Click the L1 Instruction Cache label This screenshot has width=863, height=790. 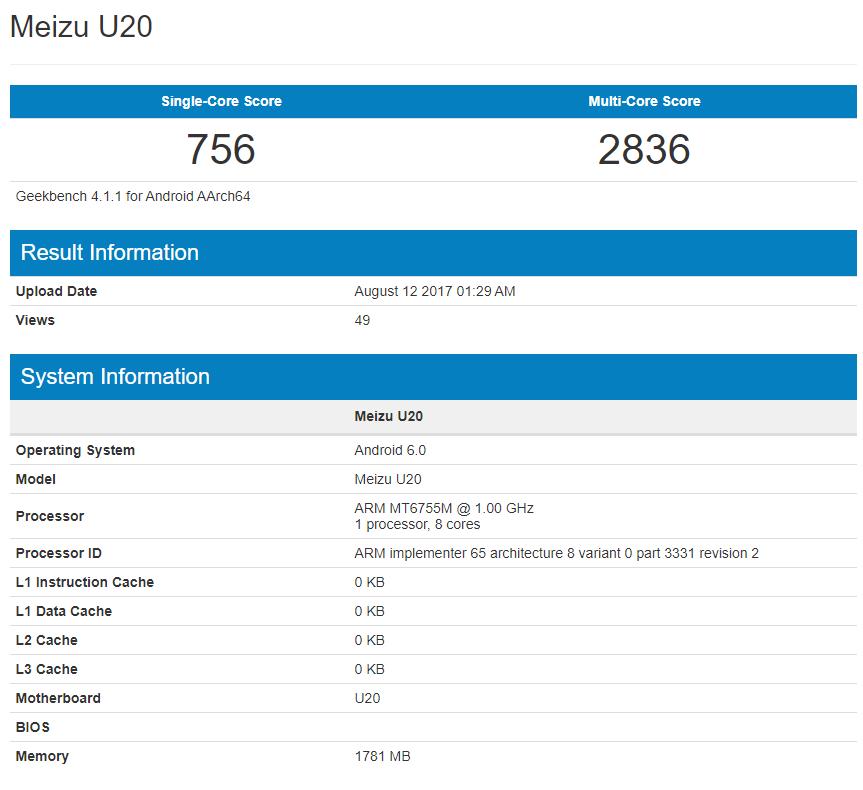(85, 582)
